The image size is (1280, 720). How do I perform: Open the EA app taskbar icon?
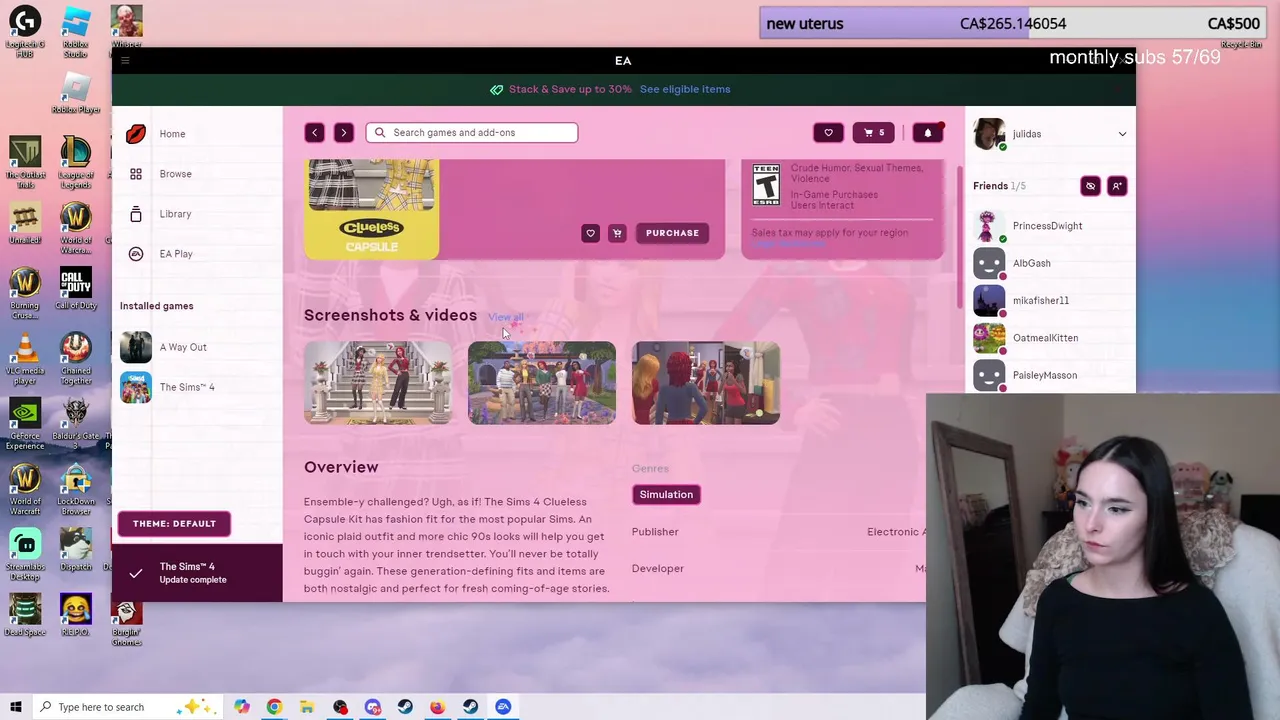tap(503, 707)
